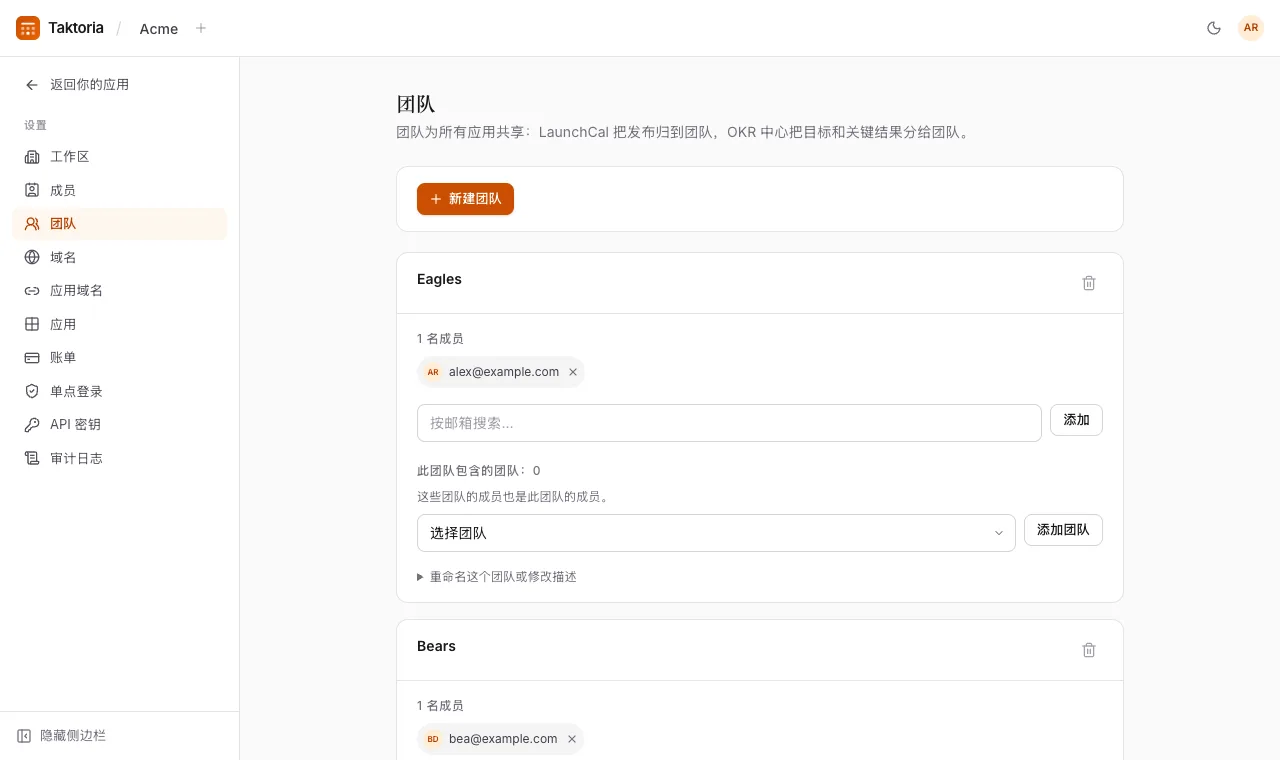
Task: Click the 添加团队 button in Eagles
Action: (1063, 530)
